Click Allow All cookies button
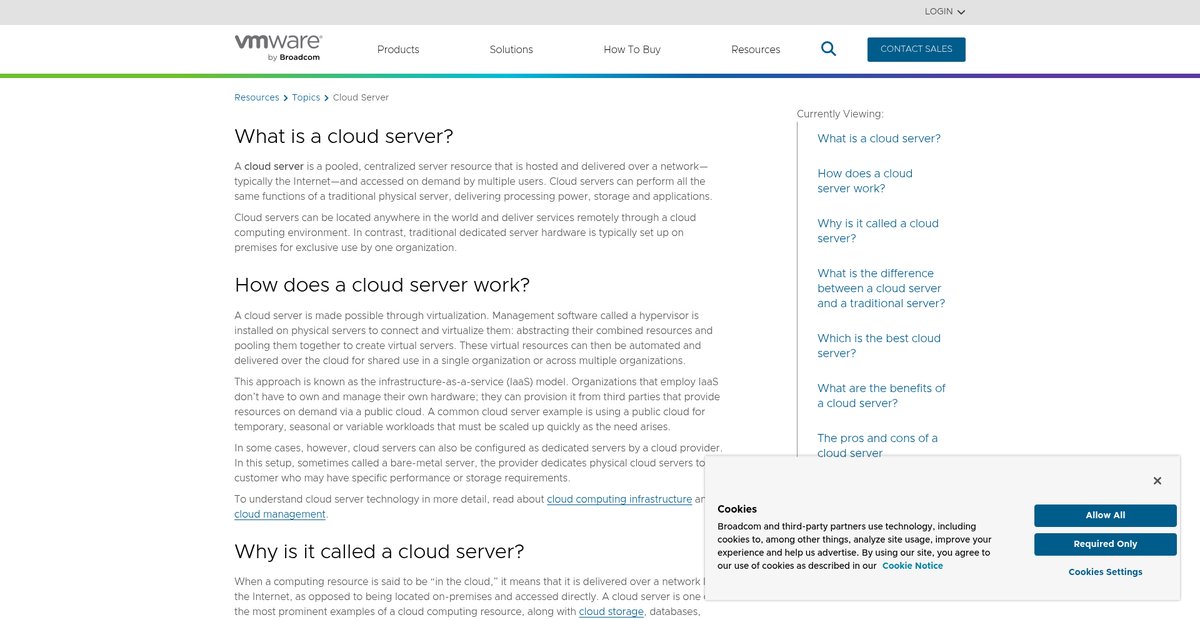The image size is (1200, 620). pos(1105,515)
